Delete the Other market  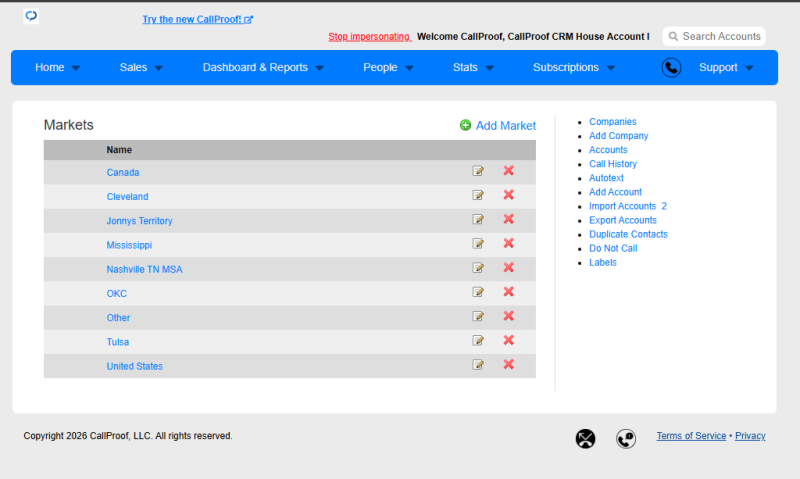coord(509,316)
